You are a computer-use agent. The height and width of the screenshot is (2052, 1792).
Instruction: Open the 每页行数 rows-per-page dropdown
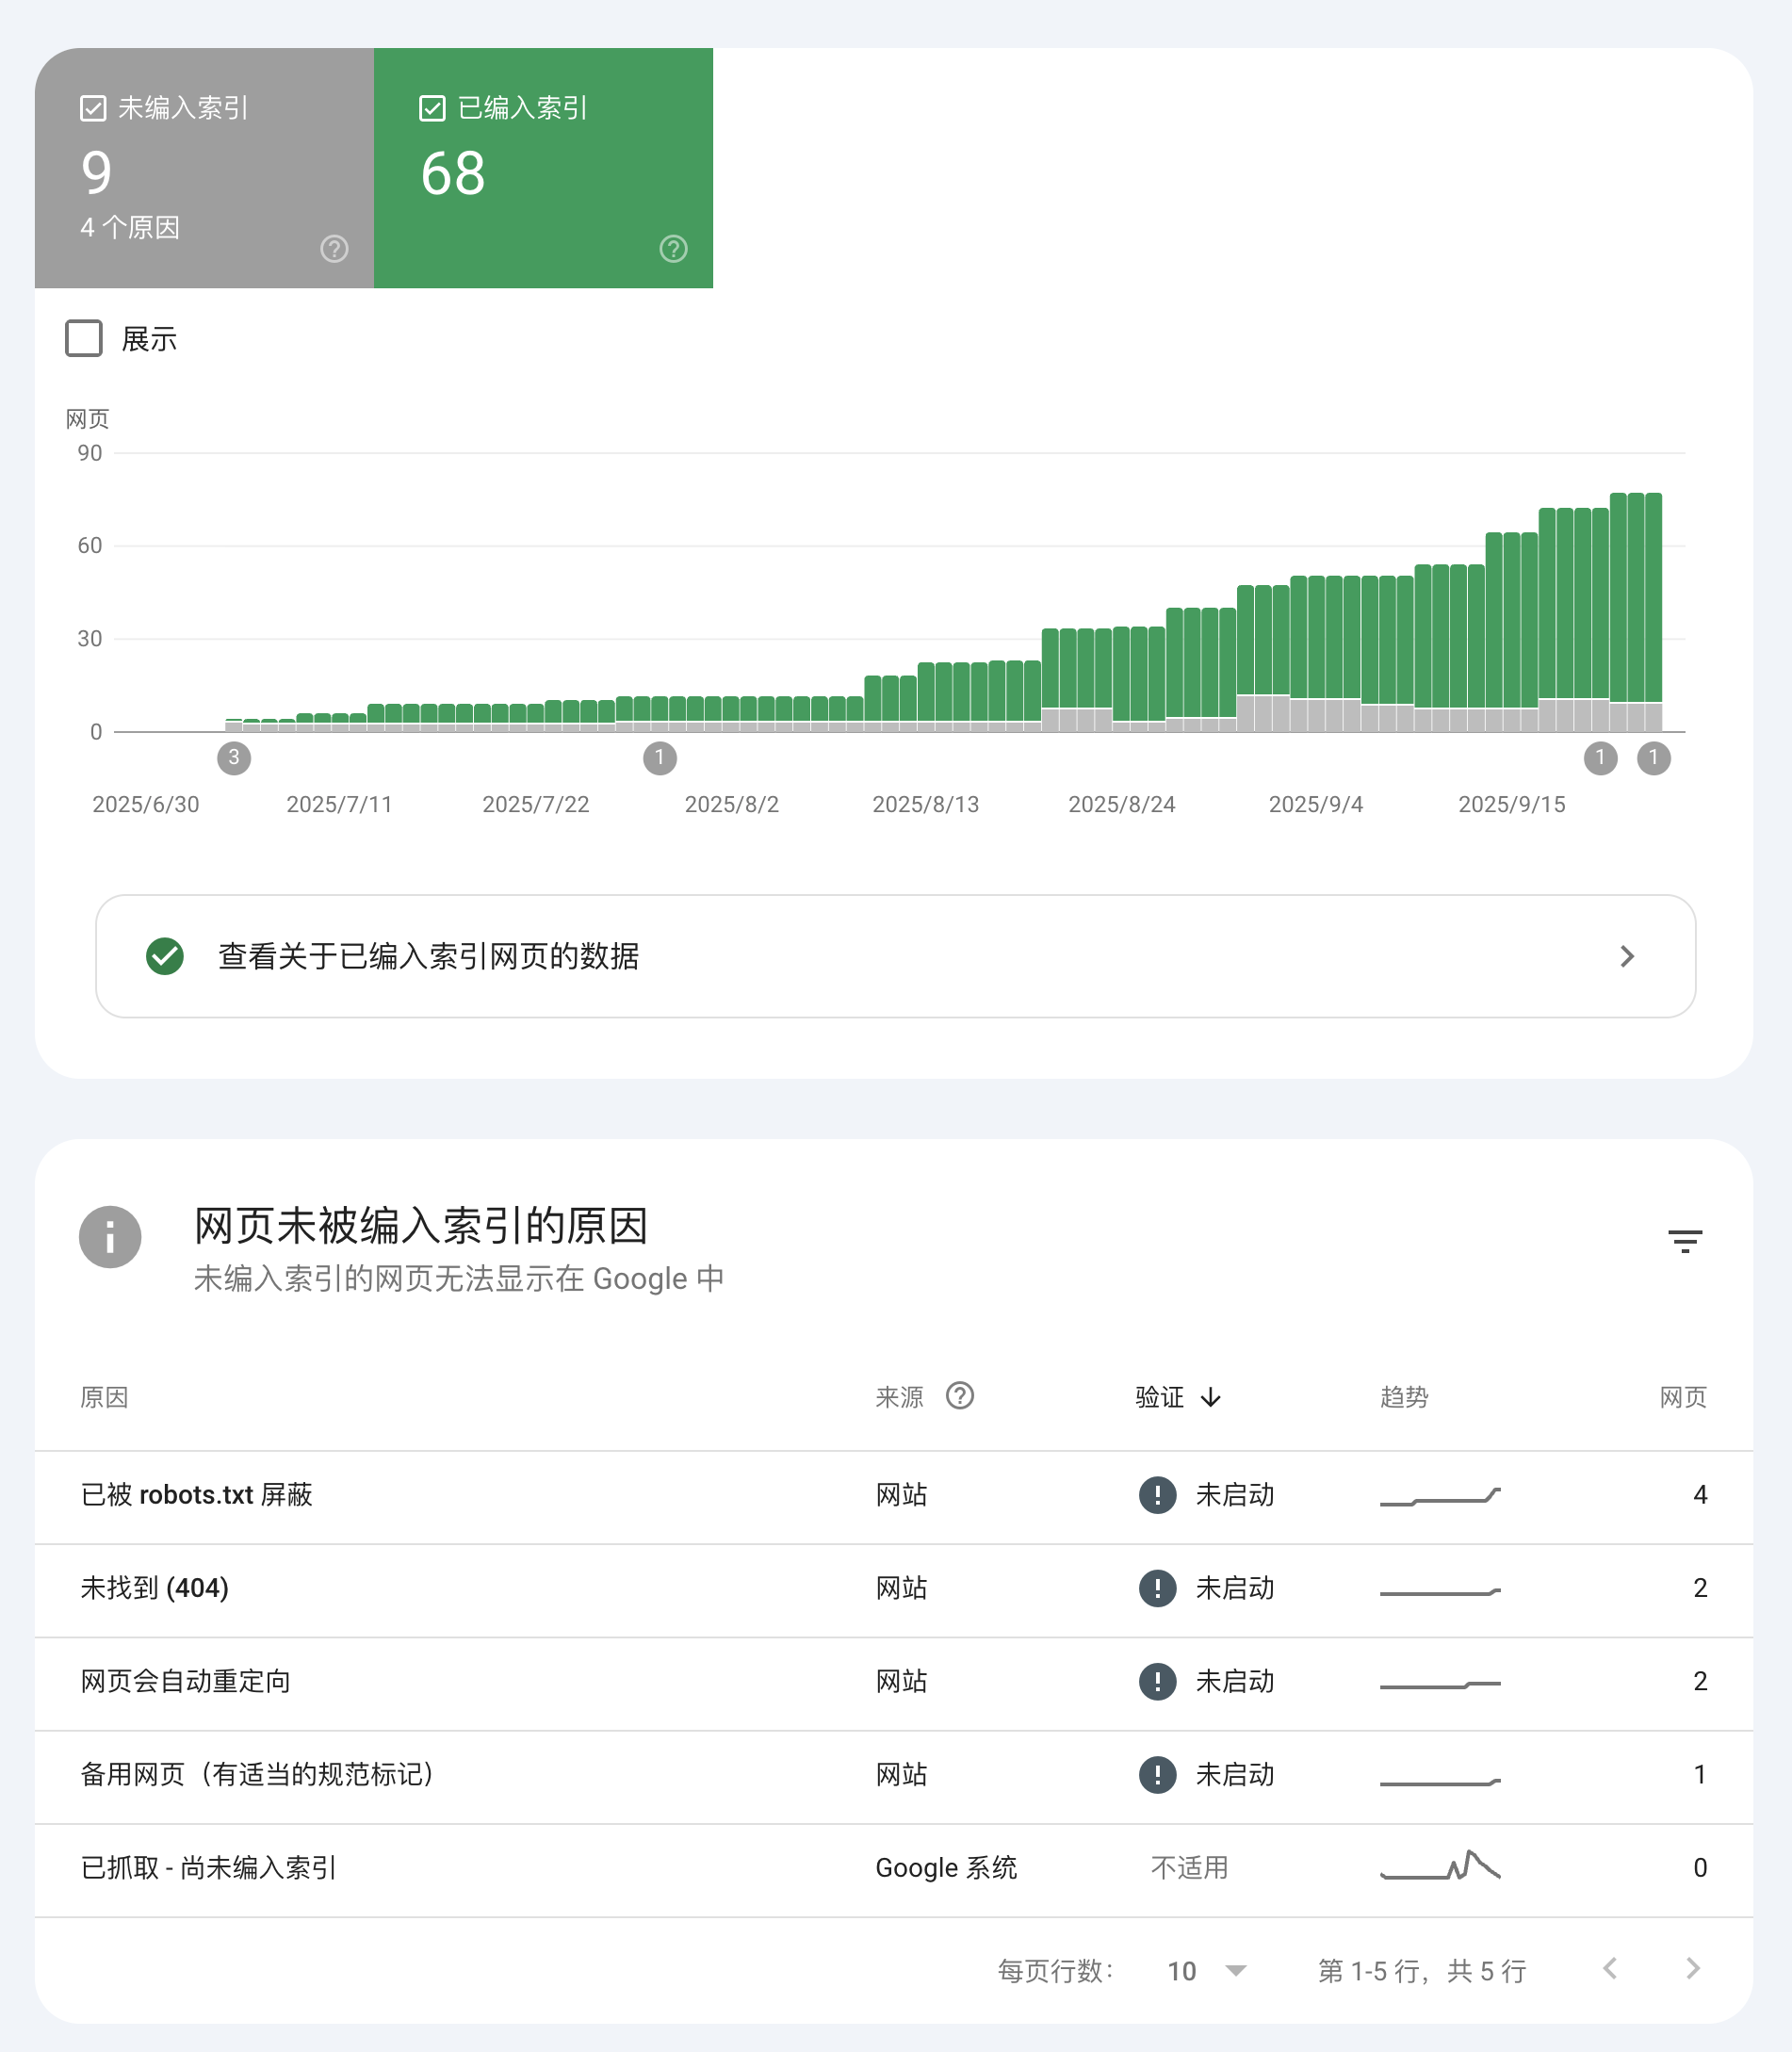tap(1207, 1971)
